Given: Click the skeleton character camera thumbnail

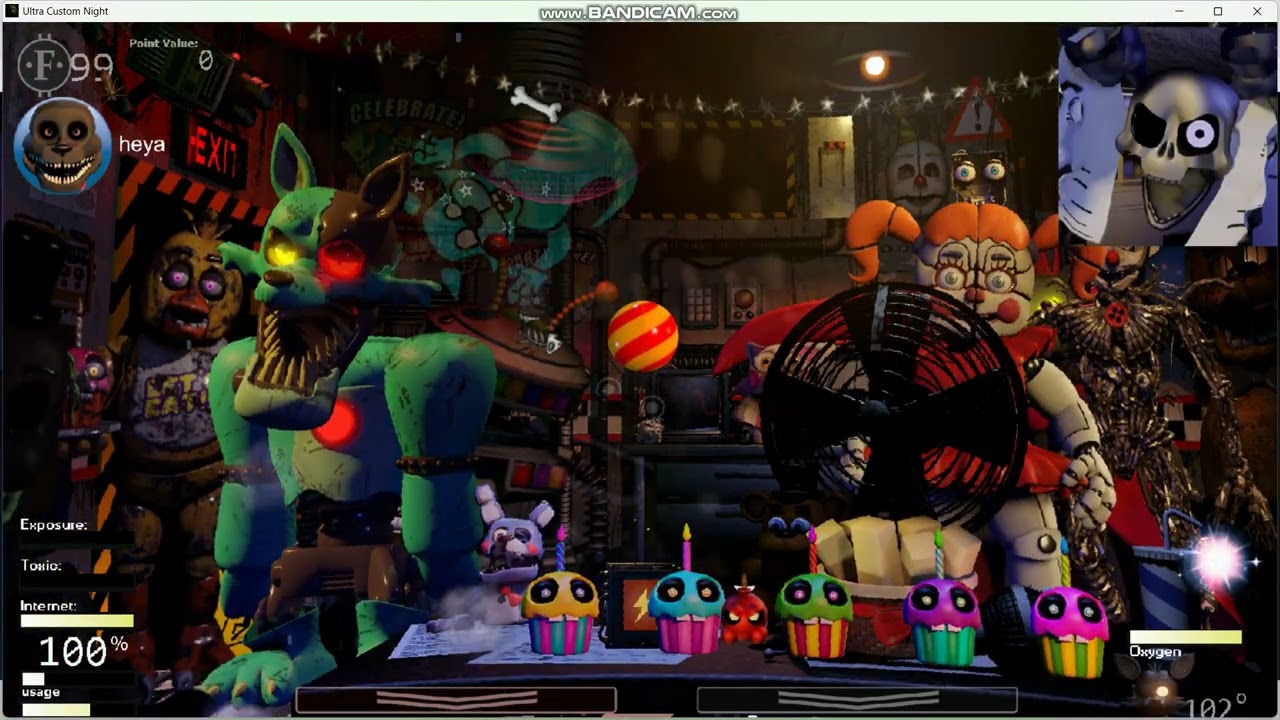Looking at the screenshot, I should [x=1167, y=136].
